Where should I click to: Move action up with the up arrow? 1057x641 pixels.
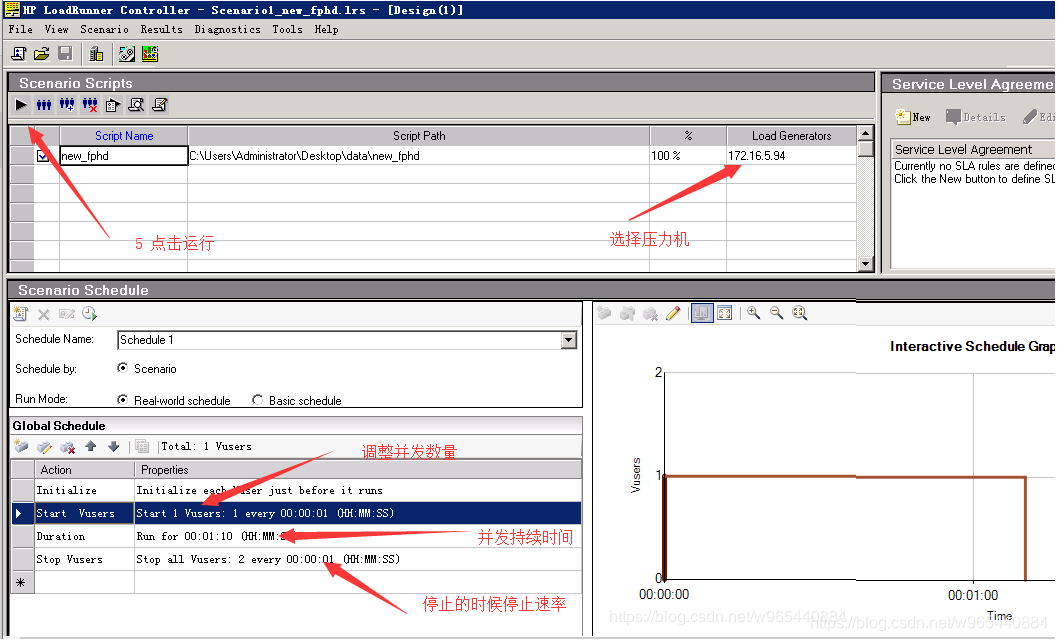[90, 446]
